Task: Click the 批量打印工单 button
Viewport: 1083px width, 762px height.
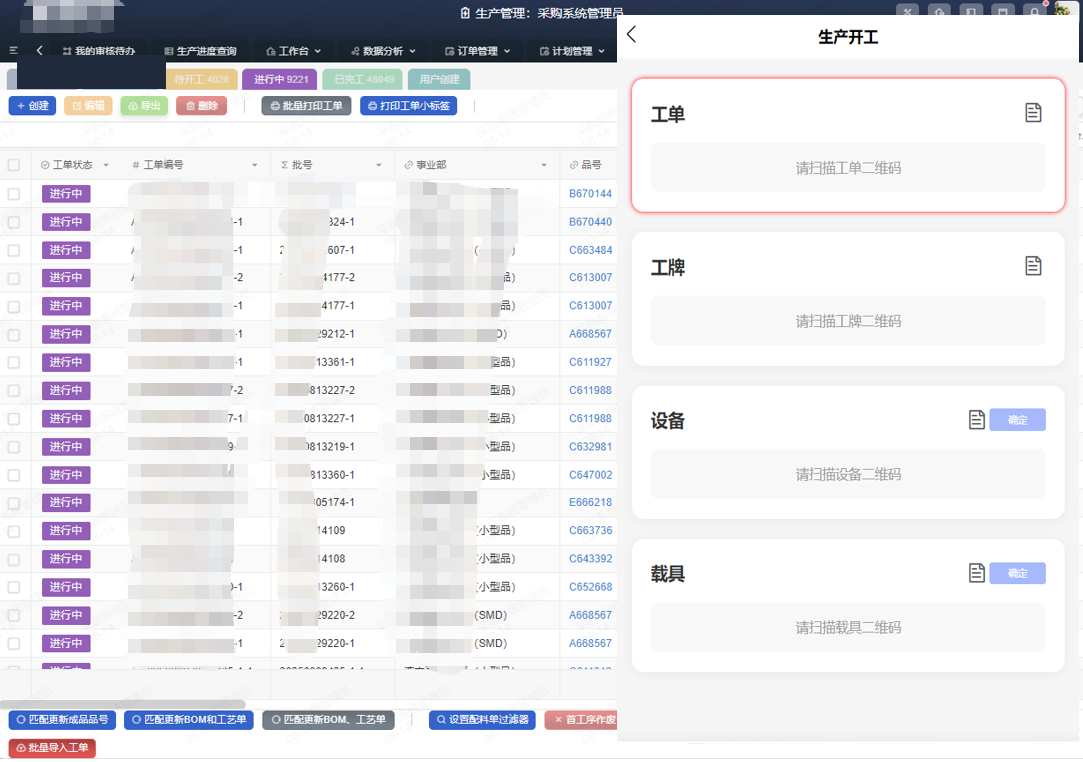Action: pyautogui.click(x=306, y=105)
